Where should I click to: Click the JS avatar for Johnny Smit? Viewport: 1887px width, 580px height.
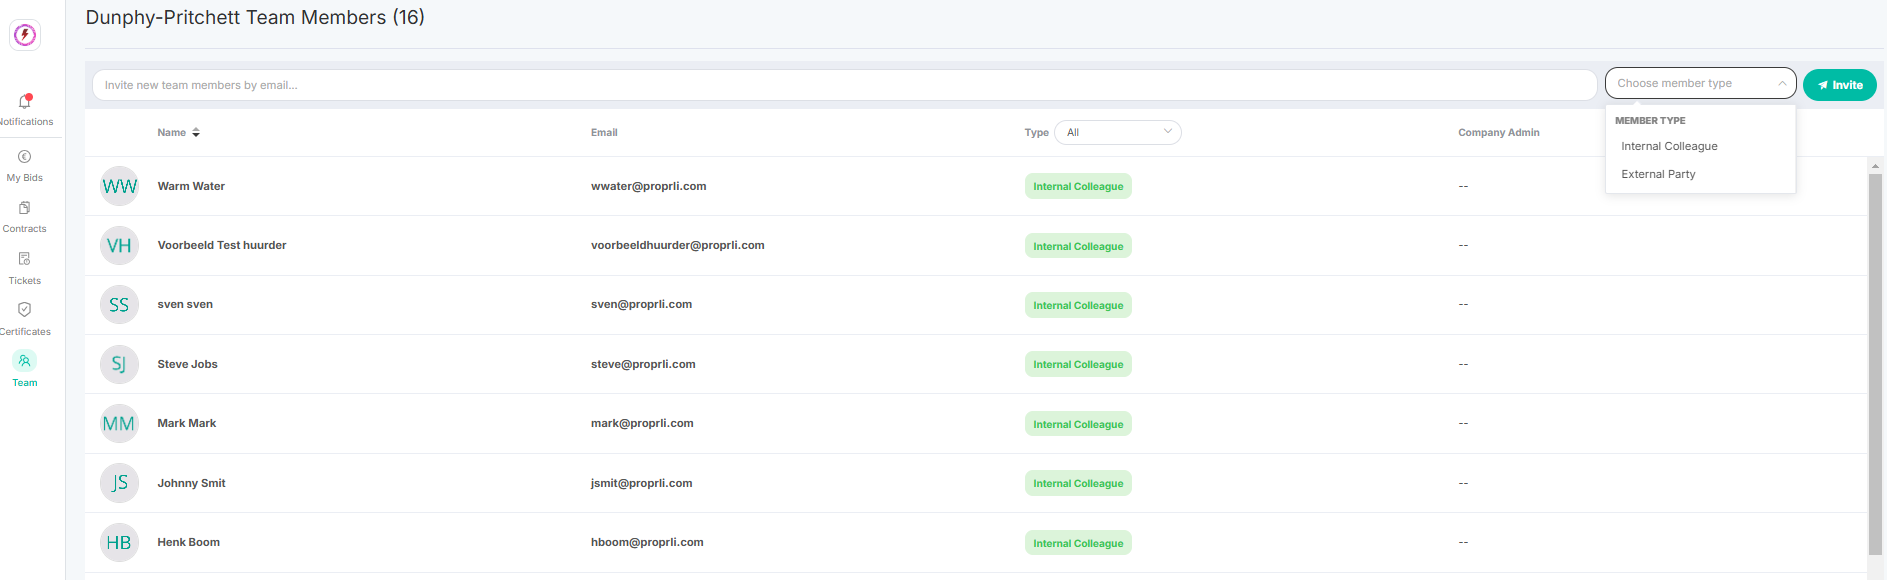click(119, 483)
